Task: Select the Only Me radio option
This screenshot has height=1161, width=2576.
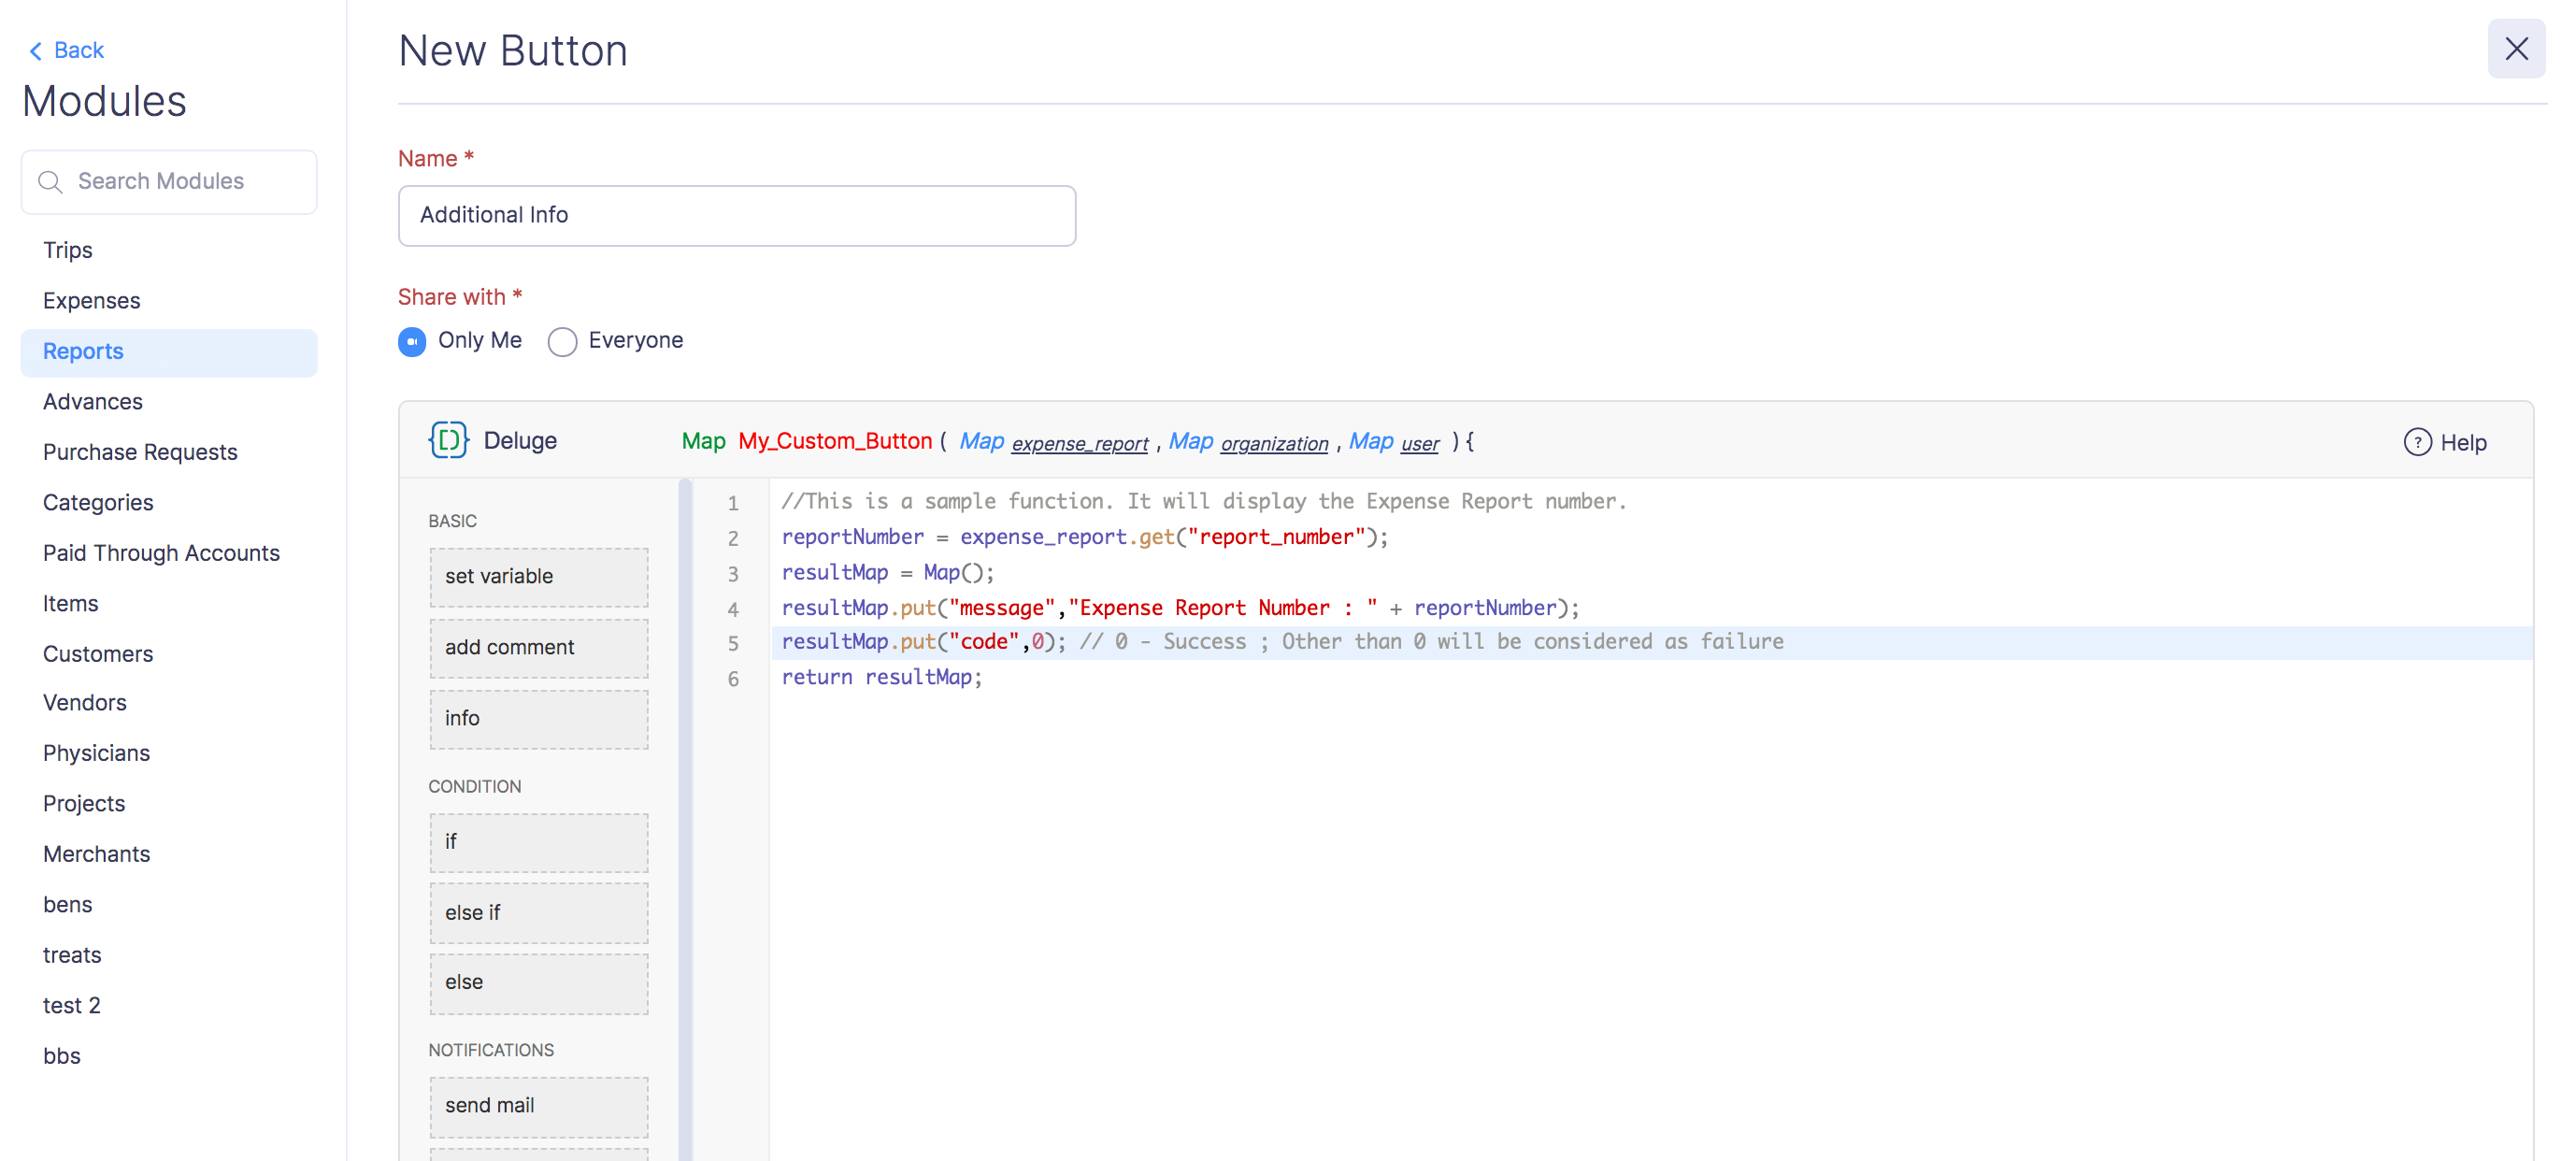Action: (412, 341)
